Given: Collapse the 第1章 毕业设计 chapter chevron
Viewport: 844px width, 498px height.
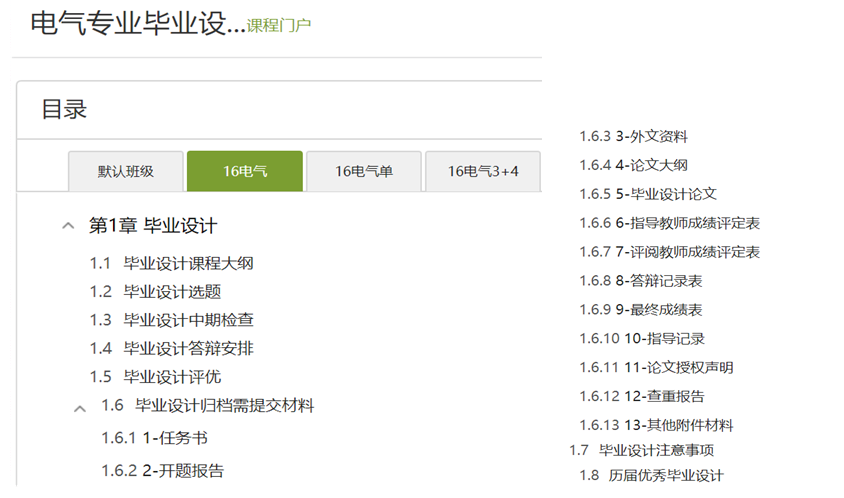Looking at the screenshot, I should click(68, 226).
